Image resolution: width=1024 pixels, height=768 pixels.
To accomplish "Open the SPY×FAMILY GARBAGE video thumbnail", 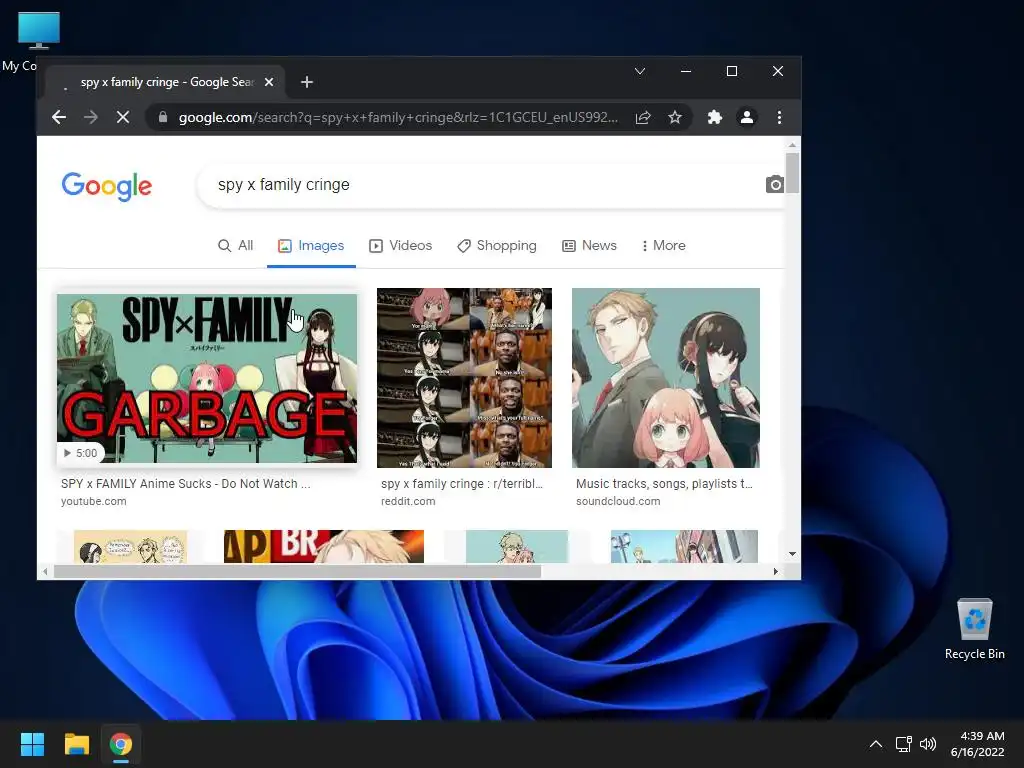I will [x=207, y=378].
